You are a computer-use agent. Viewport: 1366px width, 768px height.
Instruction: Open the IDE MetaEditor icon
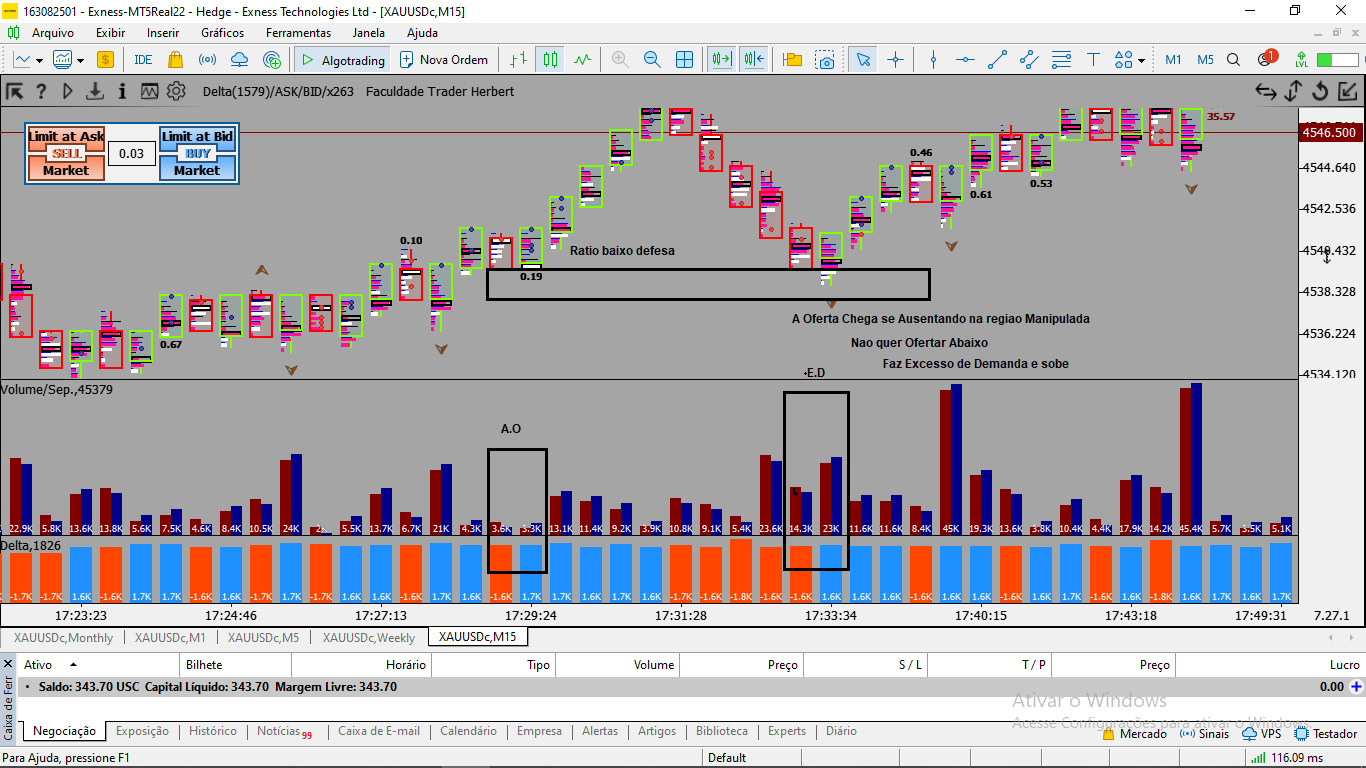143,60
